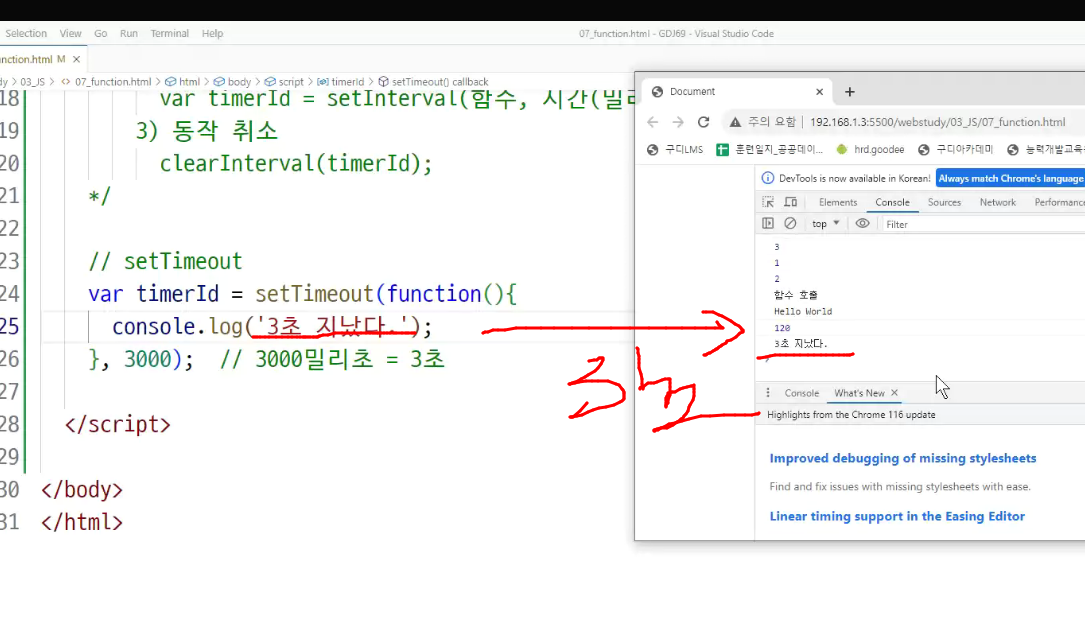Select the Console tab in DevTools
Viewport: 1085px width, 628px height.
893,202
